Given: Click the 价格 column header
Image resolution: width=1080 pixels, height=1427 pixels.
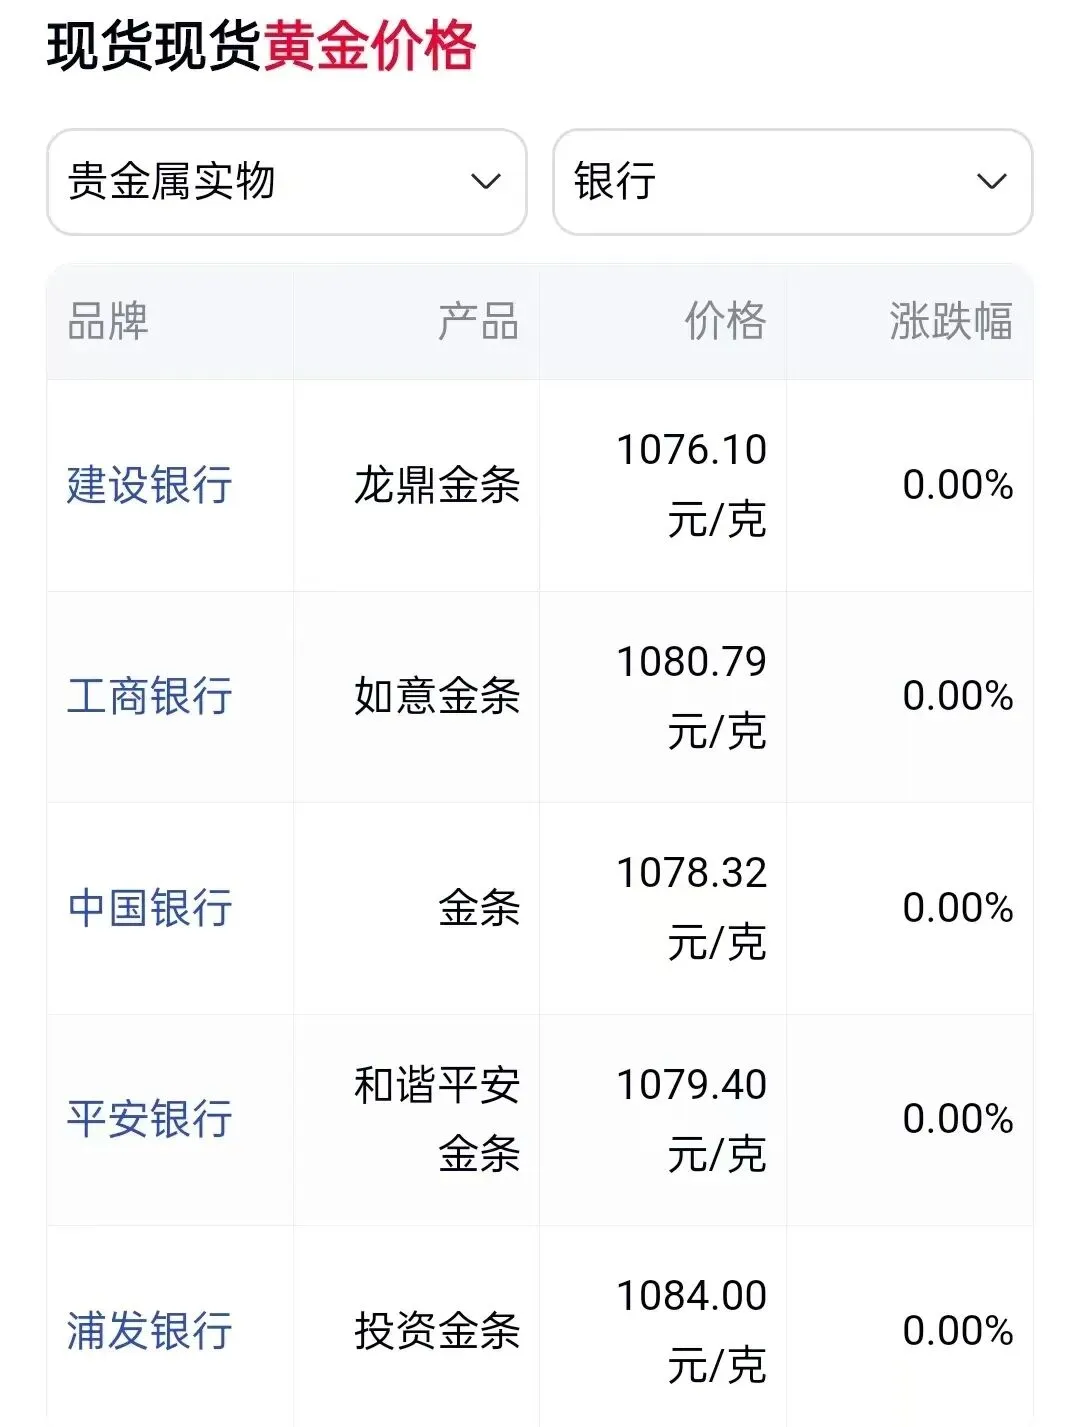Looking at the screenshot, I should (x=725, y=322).
